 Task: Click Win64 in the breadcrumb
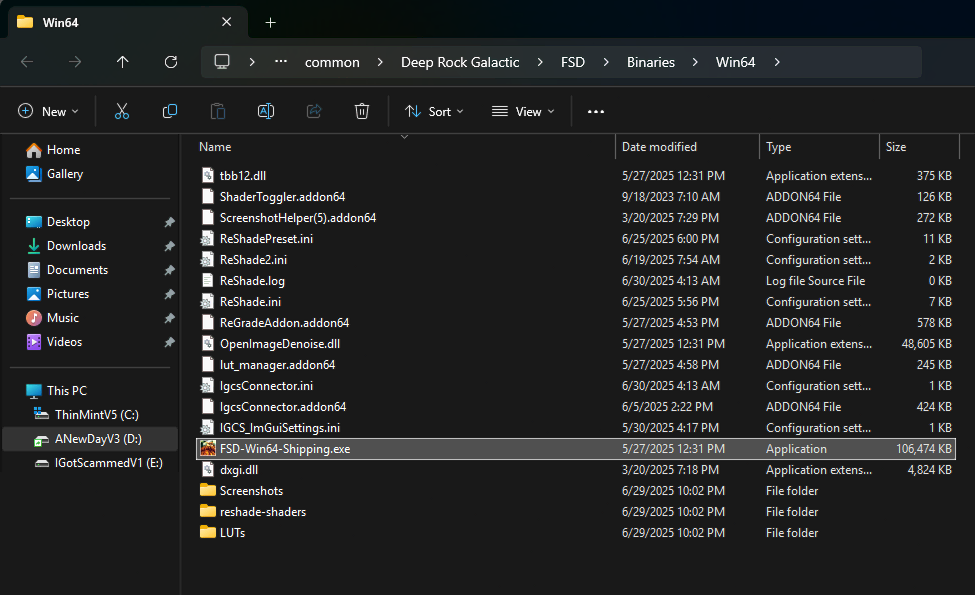(736, 62)
